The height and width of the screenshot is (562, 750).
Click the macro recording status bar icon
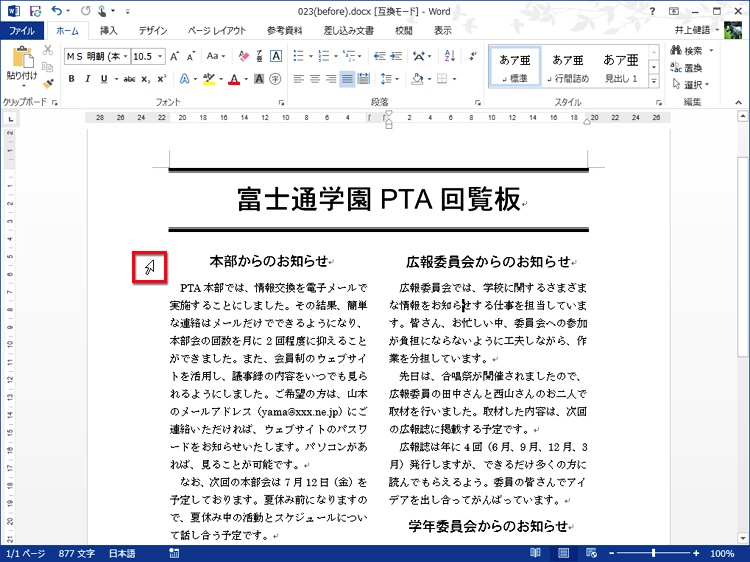pos(174,553)
